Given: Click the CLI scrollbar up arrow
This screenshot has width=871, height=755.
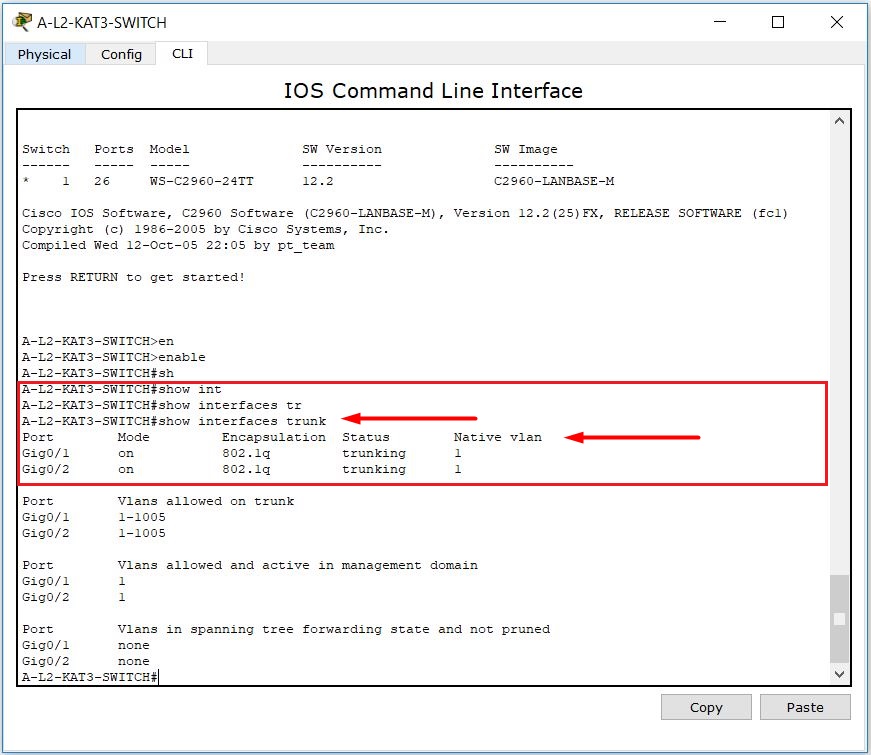Looking at the screenshot, I should 839,121.
